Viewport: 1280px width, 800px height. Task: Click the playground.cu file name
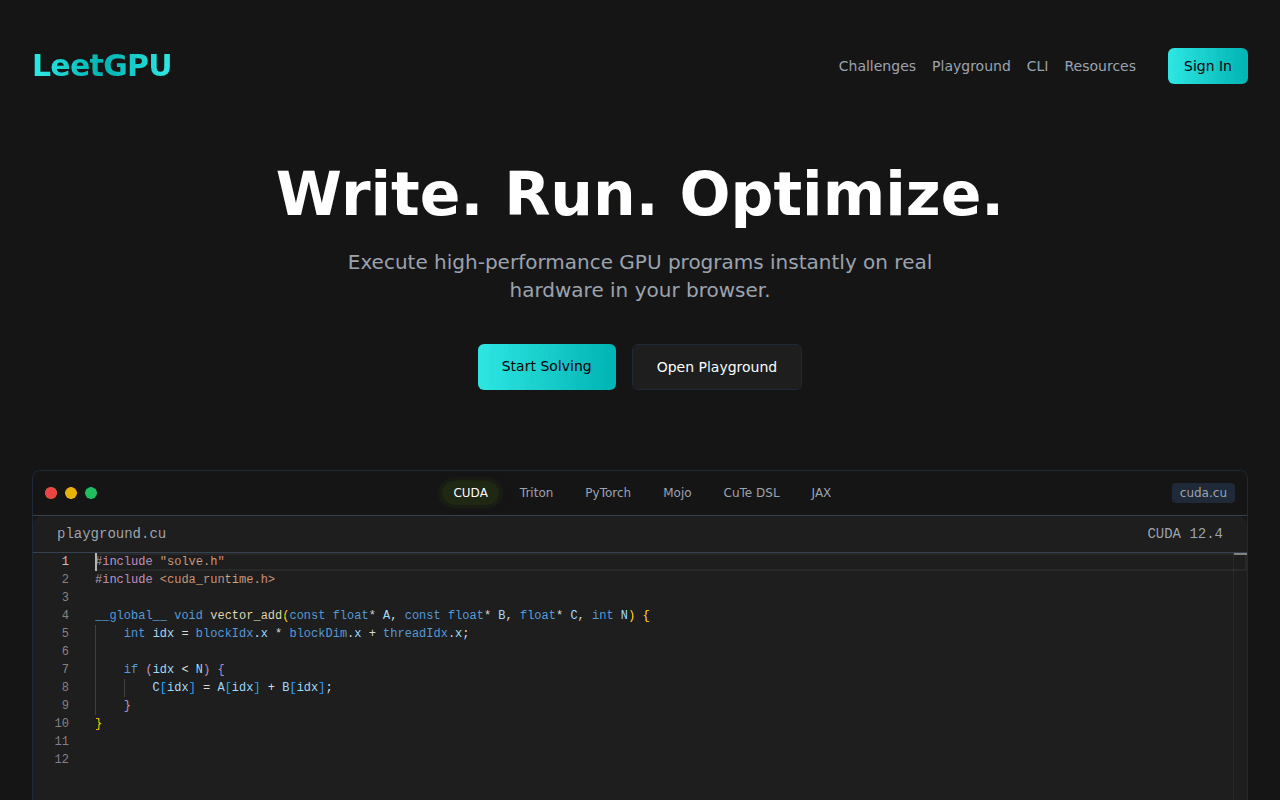click(x=112, y=534)
